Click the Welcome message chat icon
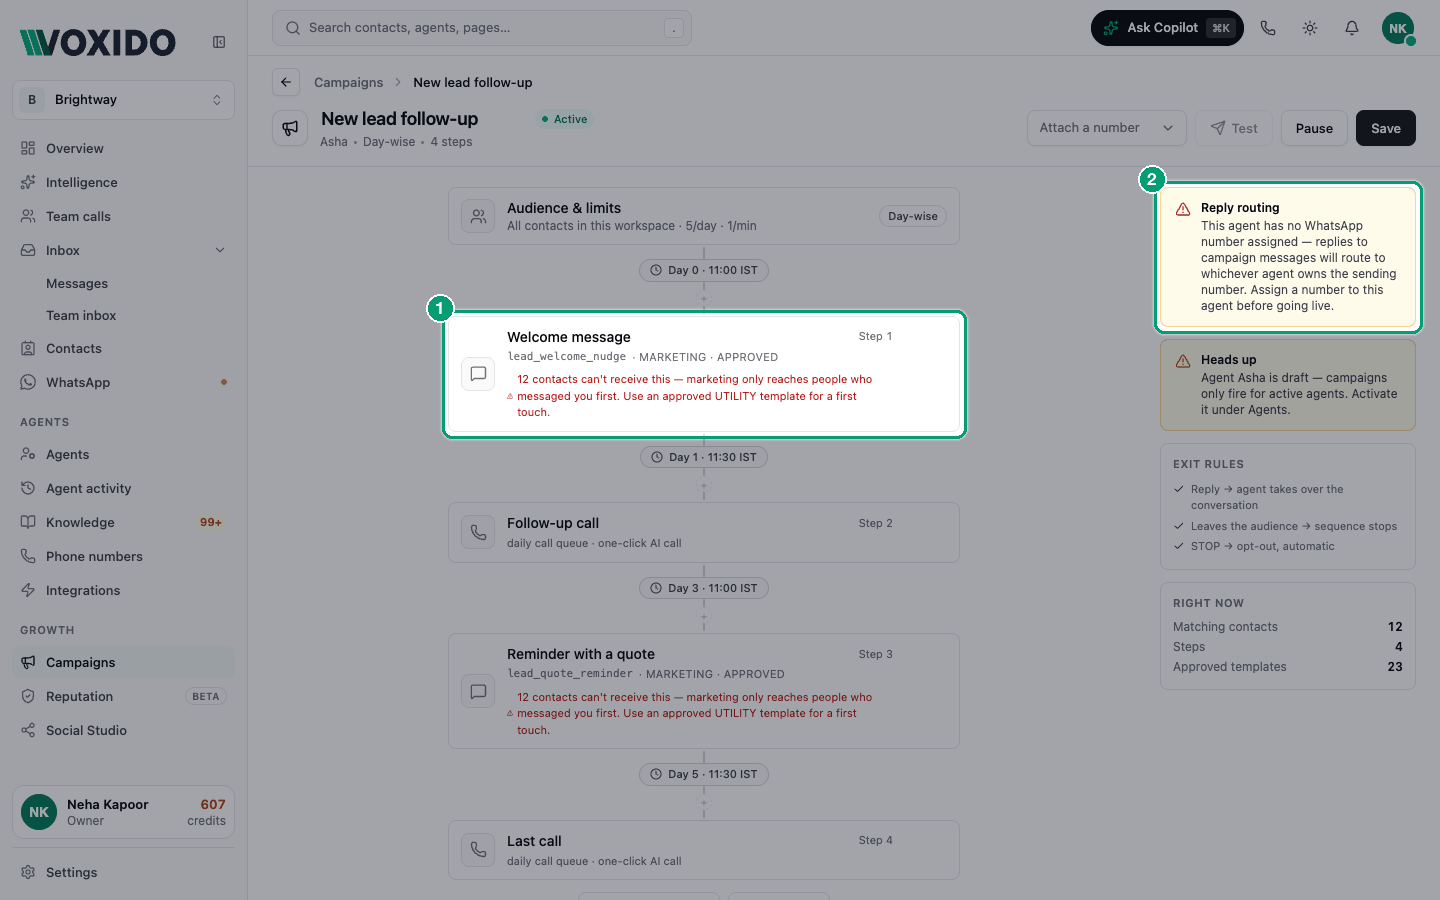This screenshot has width=1440, height=900. pyautogui.click(x=479, y=374)
